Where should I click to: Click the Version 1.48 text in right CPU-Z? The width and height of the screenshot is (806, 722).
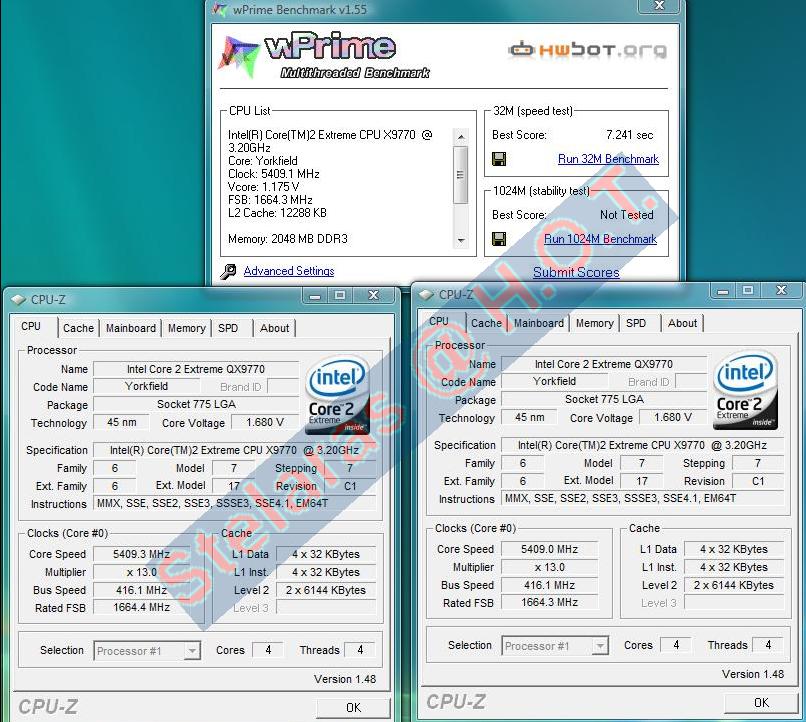click(753, 674)
